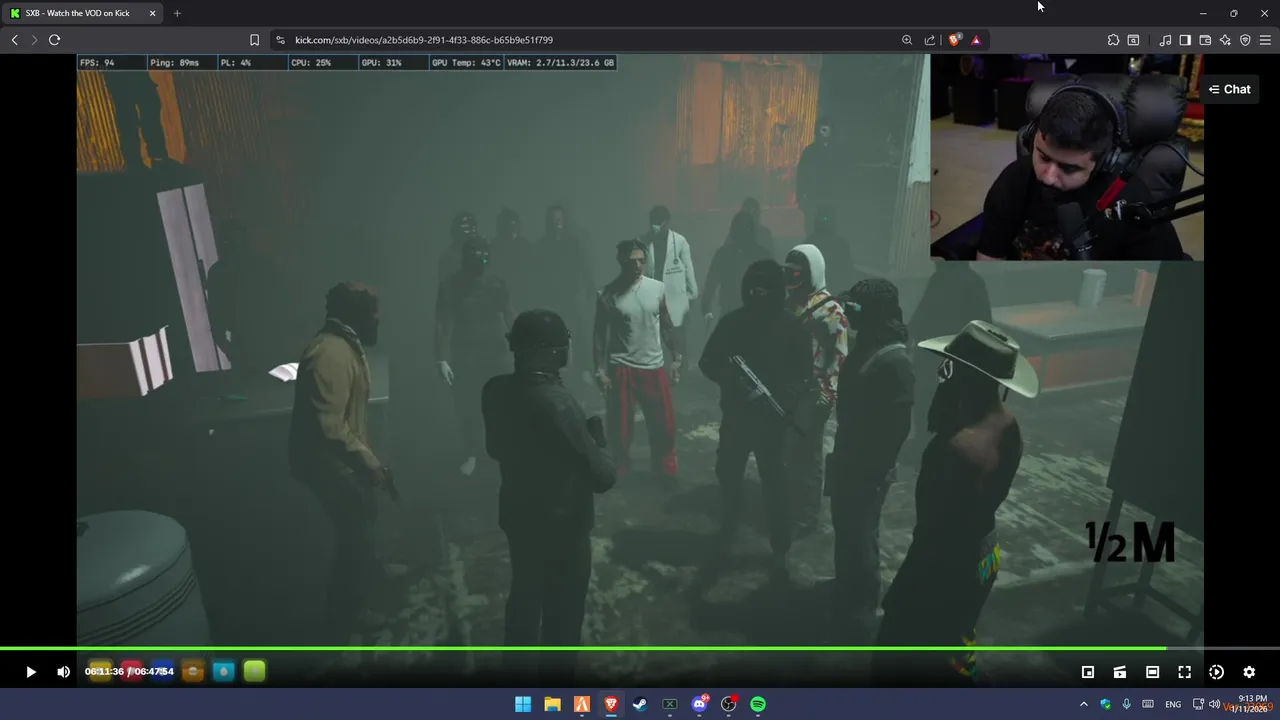
Task: View site information next to the URL
Action: click(x=280, y=40)
